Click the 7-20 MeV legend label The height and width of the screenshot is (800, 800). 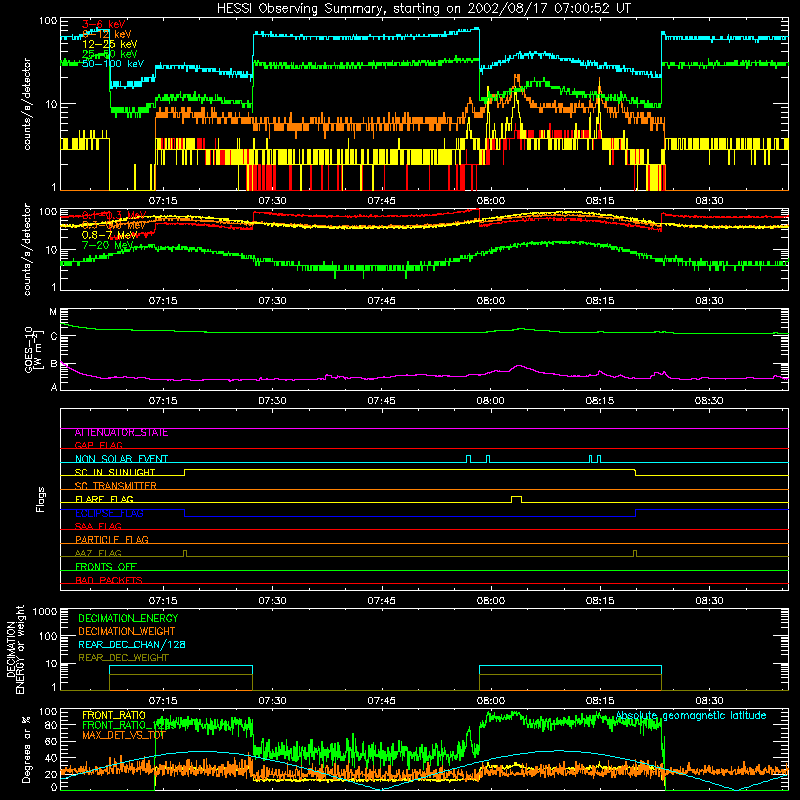tap(107, 245)
